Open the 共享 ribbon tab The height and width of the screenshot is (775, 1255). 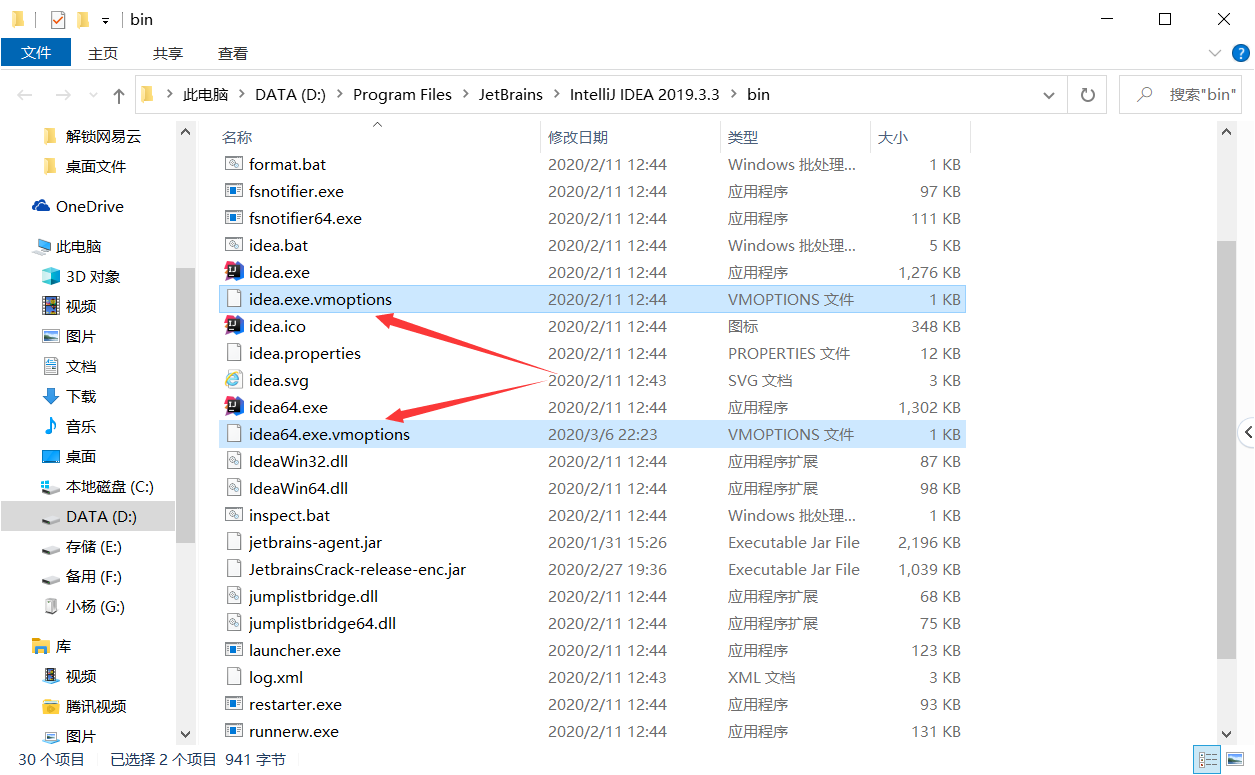(x=168, y=53)
